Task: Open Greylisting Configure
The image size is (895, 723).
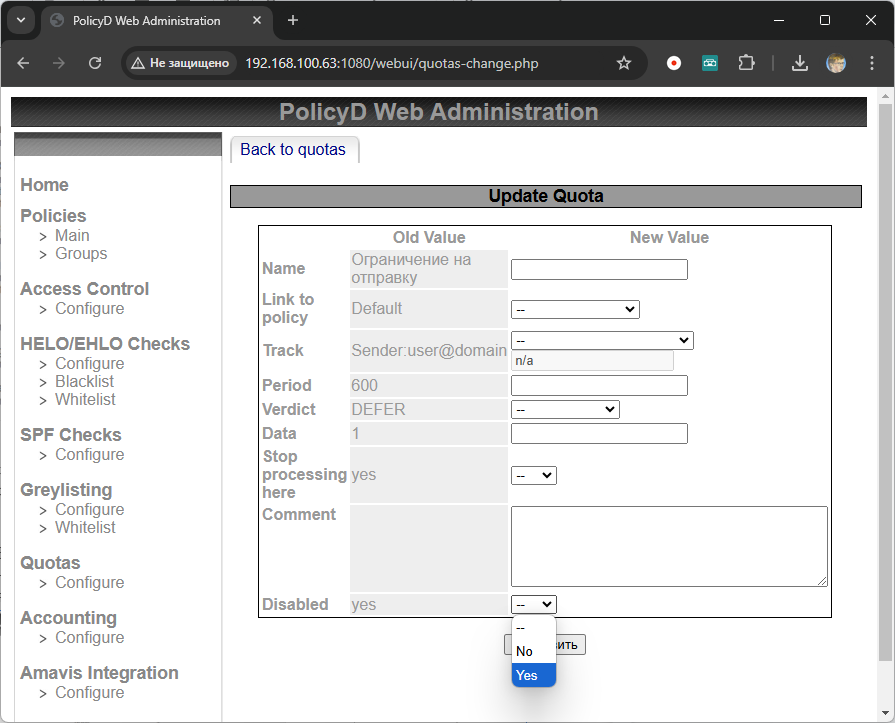Action: [x=90, y=509]
